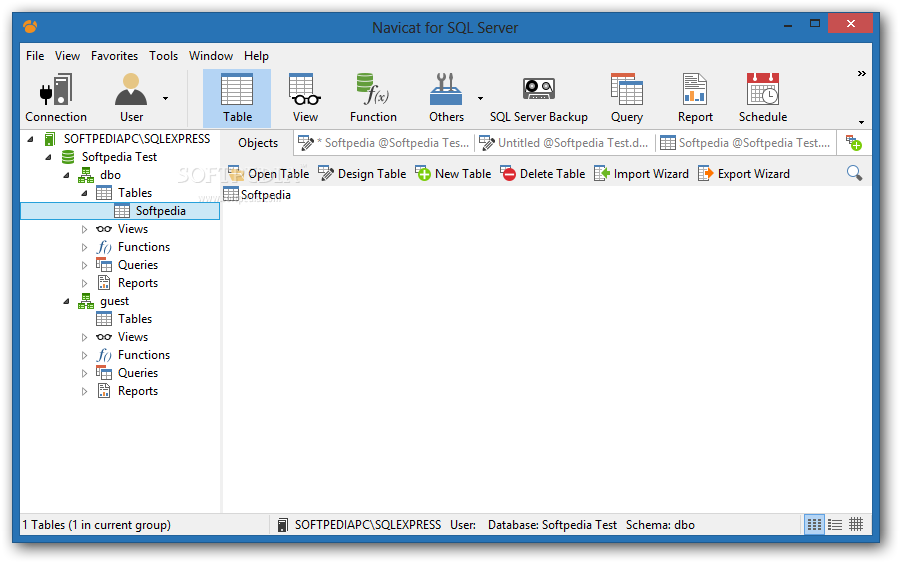
Task: Open the Window menu
Action: point(211,56)
